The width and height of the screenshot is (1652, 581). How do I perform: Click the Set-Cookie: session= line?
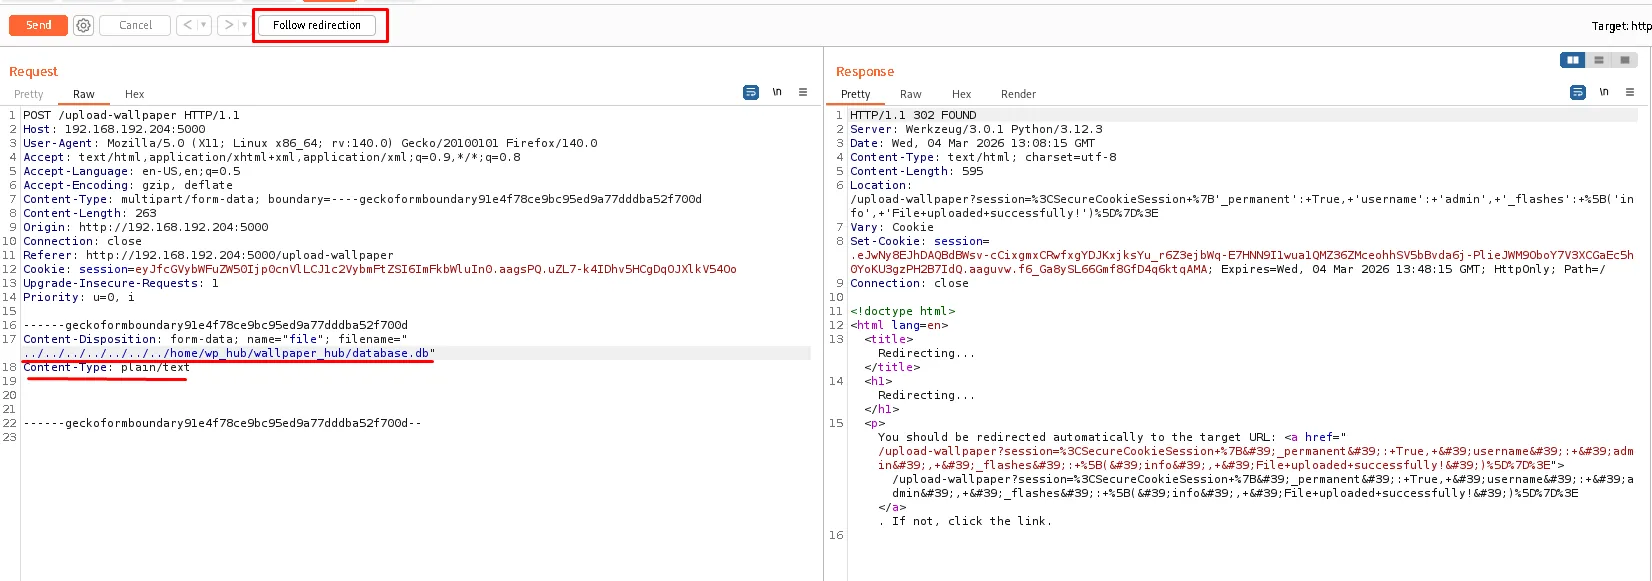919,241
